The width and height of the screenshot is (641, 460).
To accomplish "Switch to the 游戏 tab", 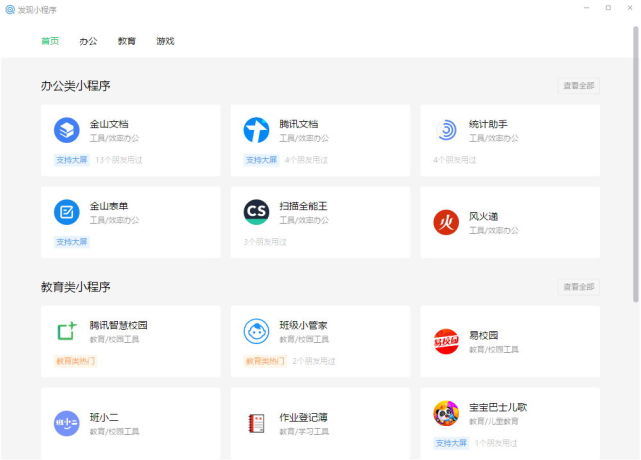I will [165, 41].
